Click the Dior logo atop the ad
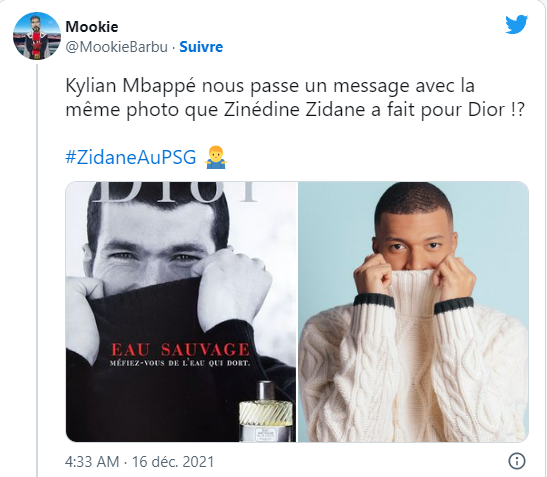Screen dimensions: 547x477 (177, 192)
